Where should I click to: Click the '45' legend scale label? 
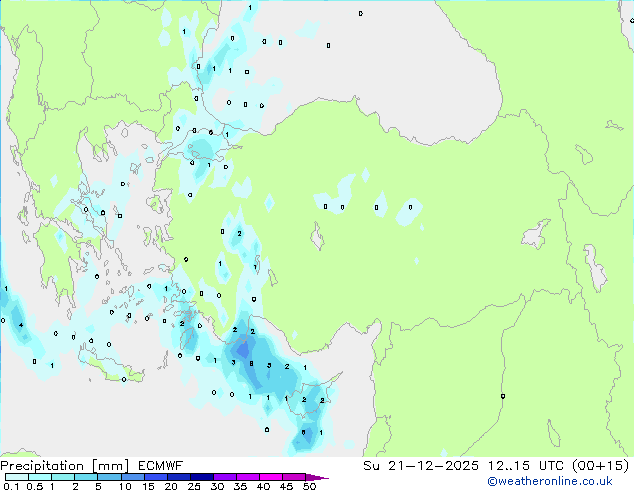pos(286,486)
